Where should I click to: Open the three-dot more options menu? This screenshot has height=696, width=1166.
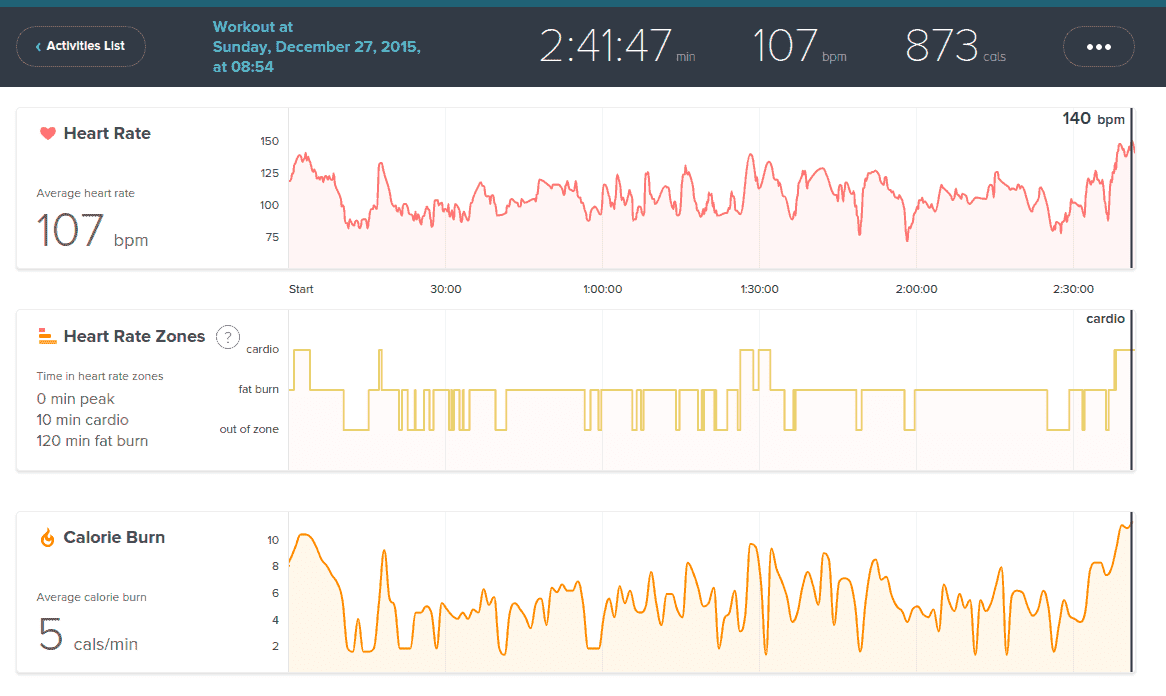(1098, 46)
